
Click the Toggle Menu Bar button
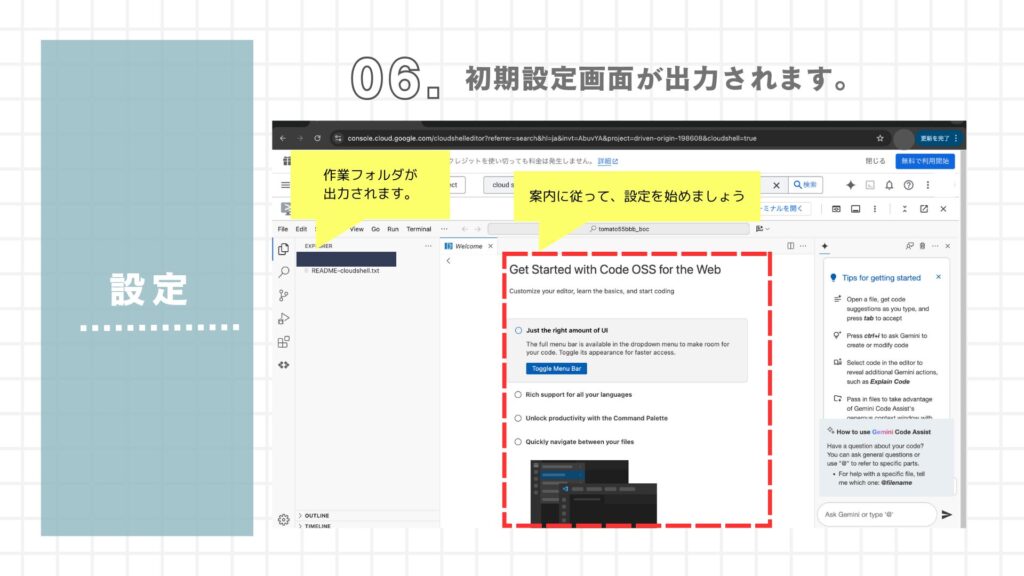pyautogui.click(x=556, y=369)
